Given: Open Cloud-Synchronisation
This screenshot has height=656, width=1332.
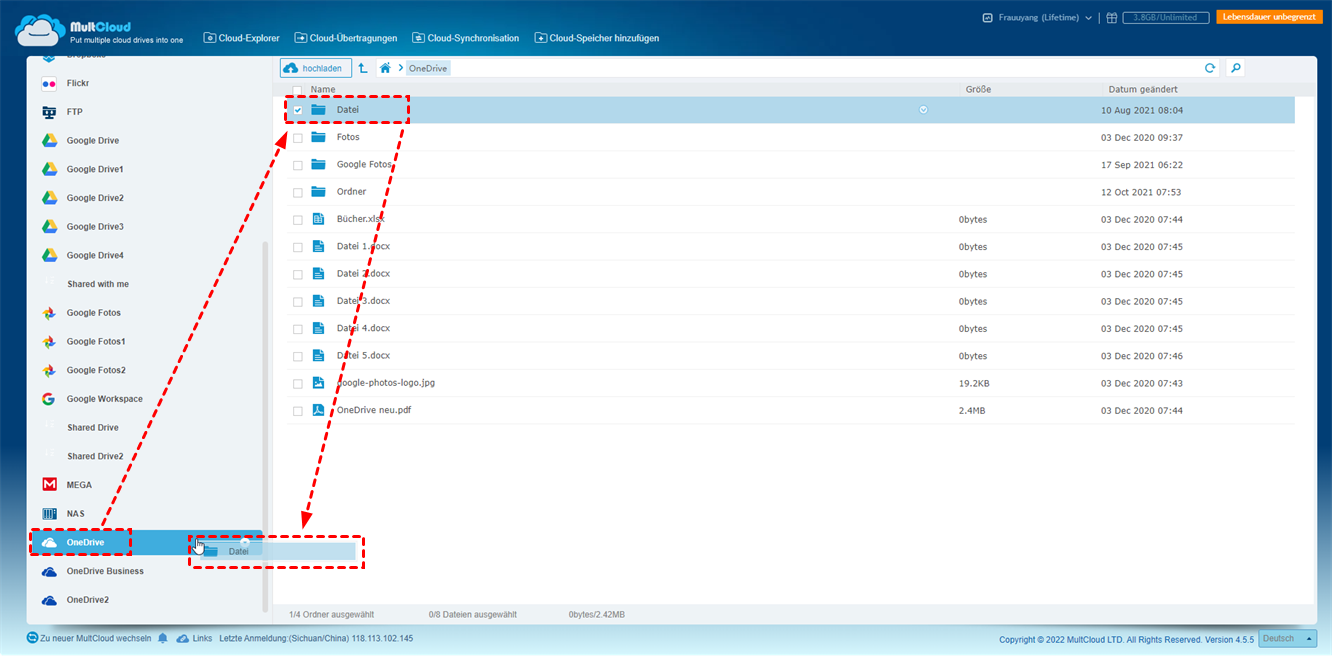Looking at the screenshot, I should coord(465,38).
